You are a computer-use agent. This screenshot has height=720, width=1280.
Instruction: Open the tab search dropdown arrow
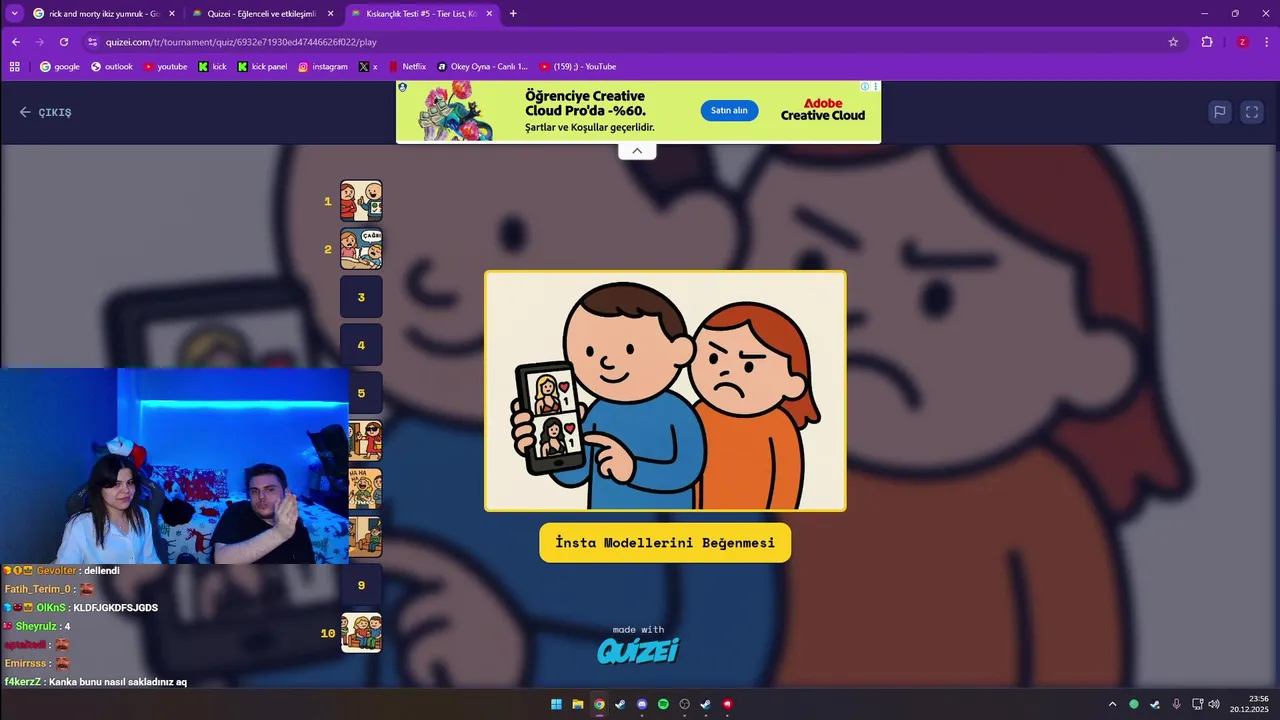[14, 13]
